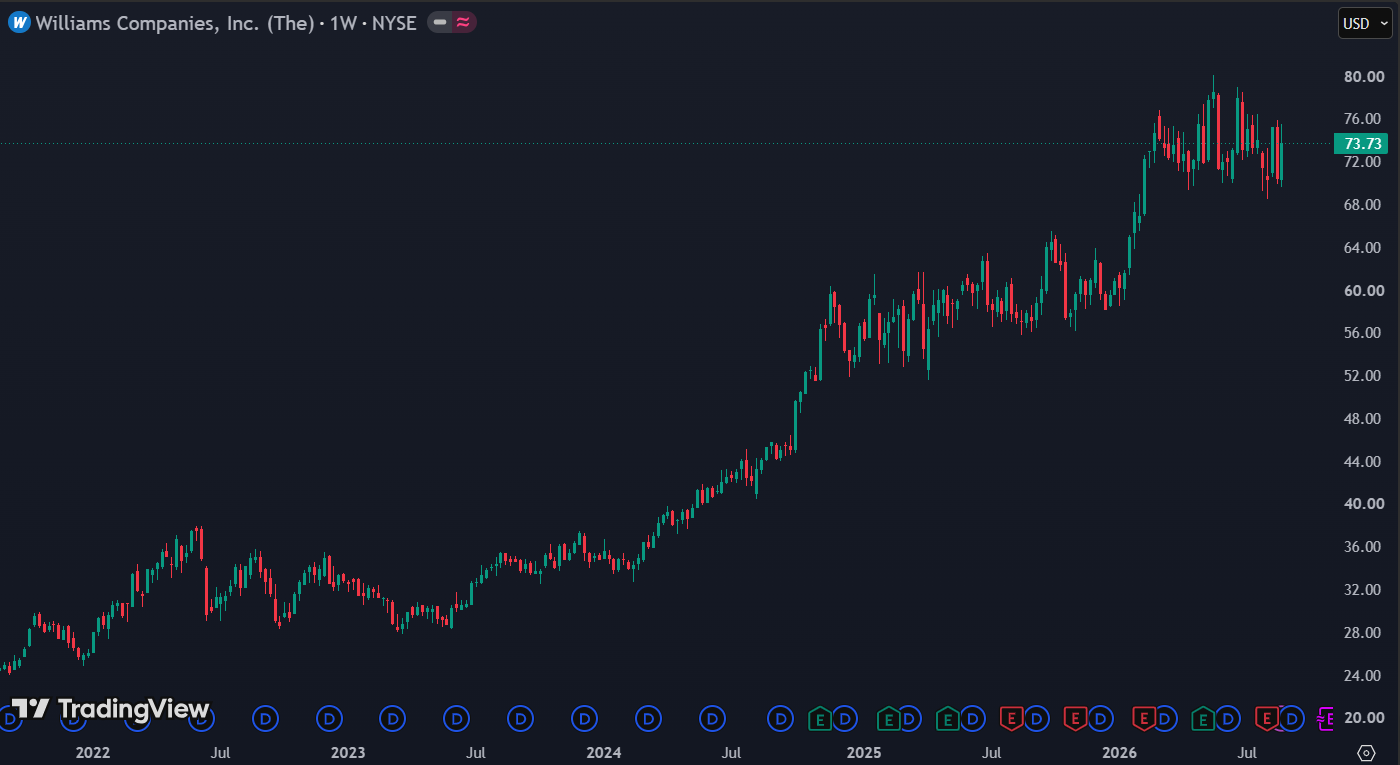Click the 20.00 price axis label

point(1364,718)
